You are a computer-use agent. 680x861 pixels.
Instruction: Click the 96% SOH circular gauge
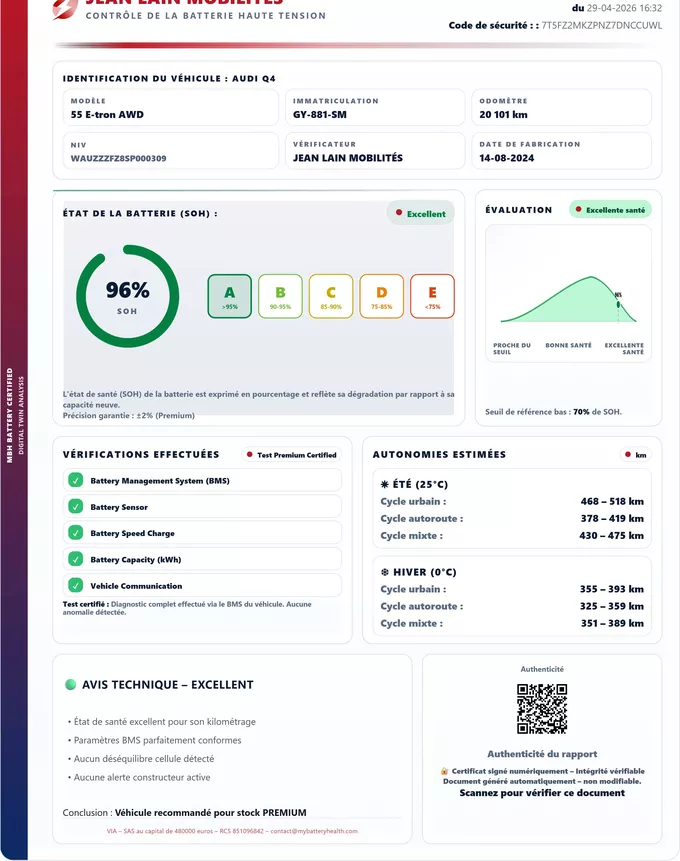(x=127, y=297)
